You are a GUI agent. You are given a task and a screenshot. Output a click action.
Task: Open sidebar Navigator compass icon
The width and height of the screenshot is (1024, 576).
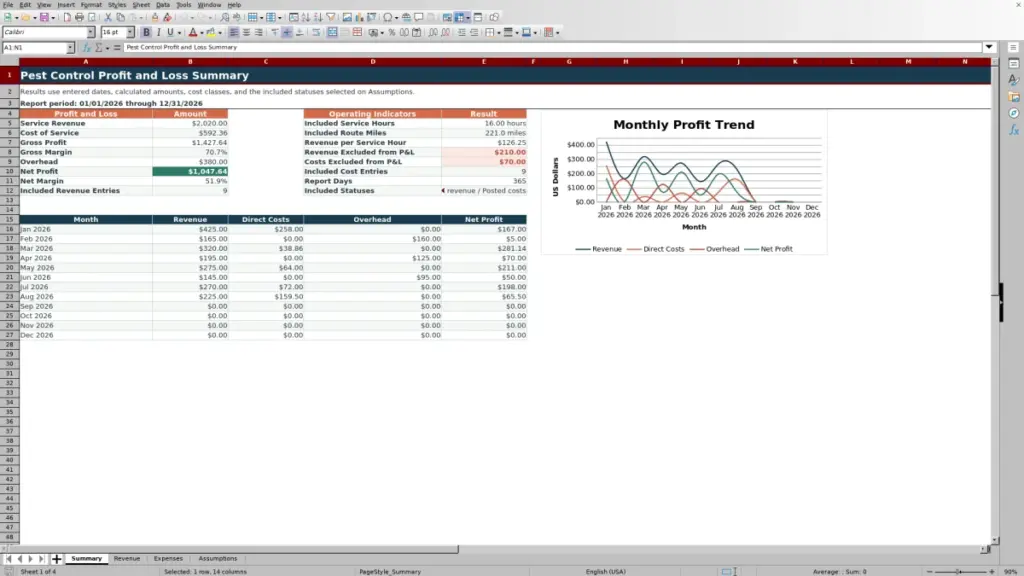pos(1014,113)
